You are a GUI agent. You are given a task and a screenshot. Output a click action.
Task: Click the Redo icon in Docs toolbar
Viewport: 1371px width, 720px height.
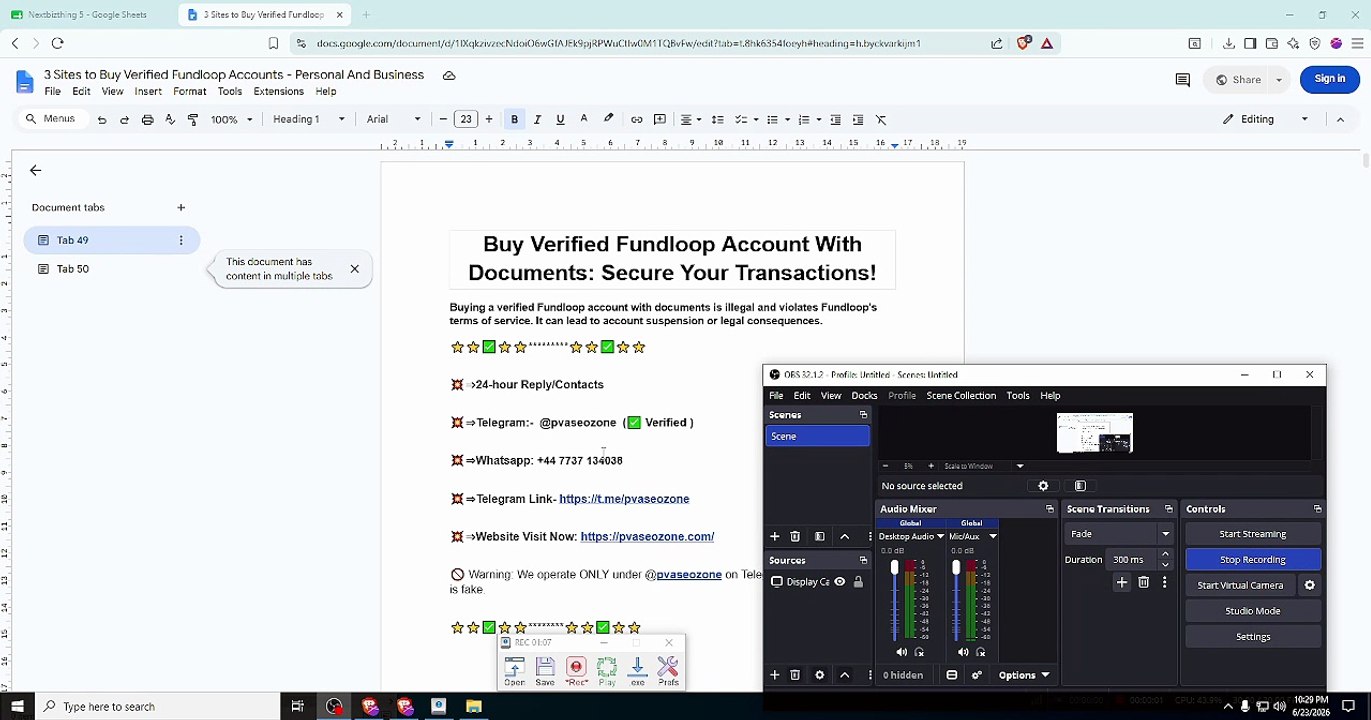124,120
